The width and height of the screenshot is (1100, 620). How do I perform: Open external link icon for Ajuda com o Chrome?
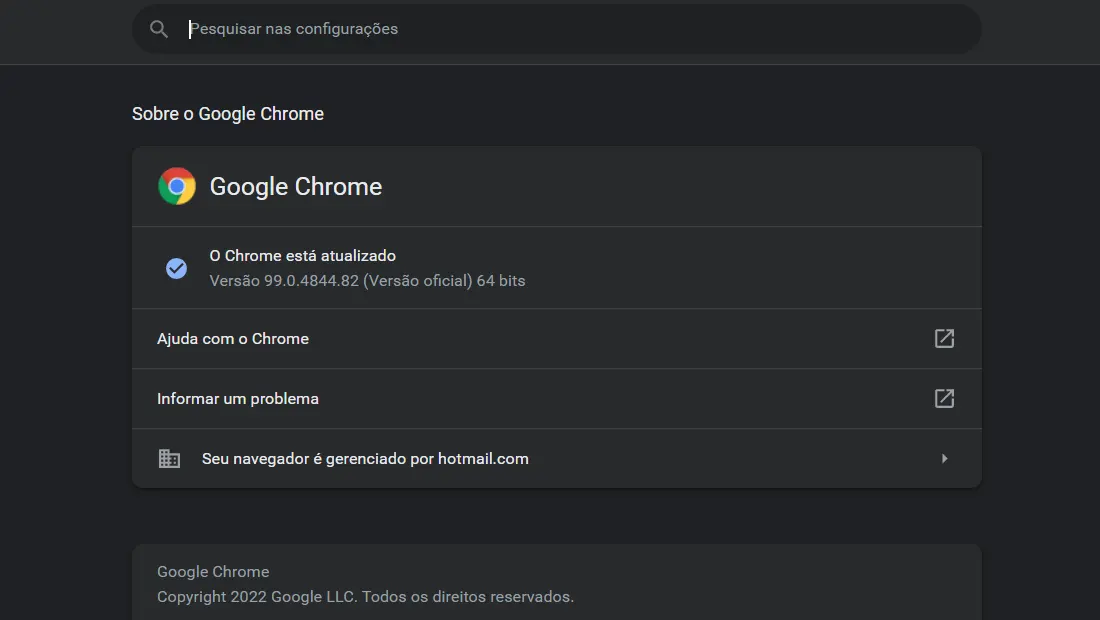coord(944,338)
